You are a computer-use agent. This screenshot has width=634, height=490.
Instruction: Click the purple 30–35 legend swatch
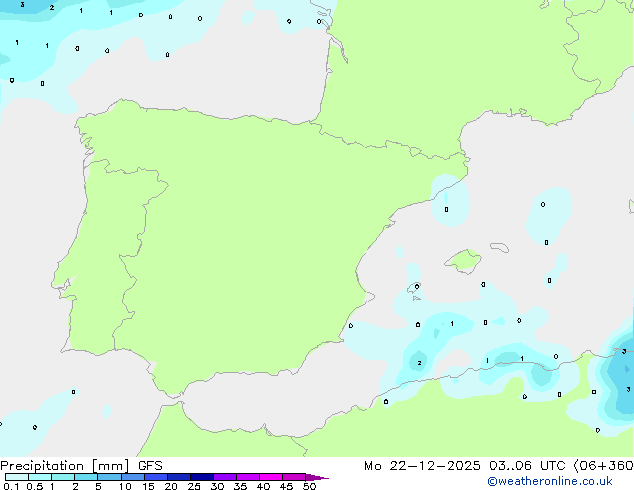pyautogui.click(x=224, y=477)
